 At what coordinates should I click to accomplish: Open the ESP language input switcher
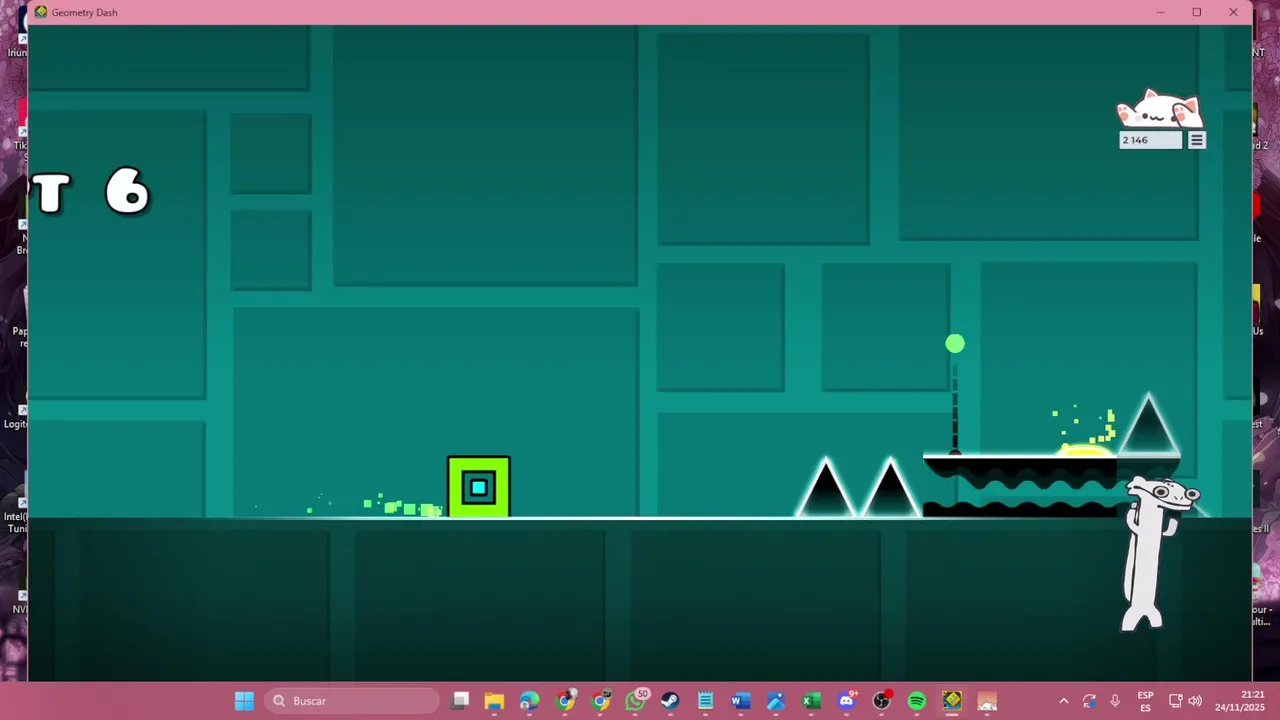[x=1145, y=701]
